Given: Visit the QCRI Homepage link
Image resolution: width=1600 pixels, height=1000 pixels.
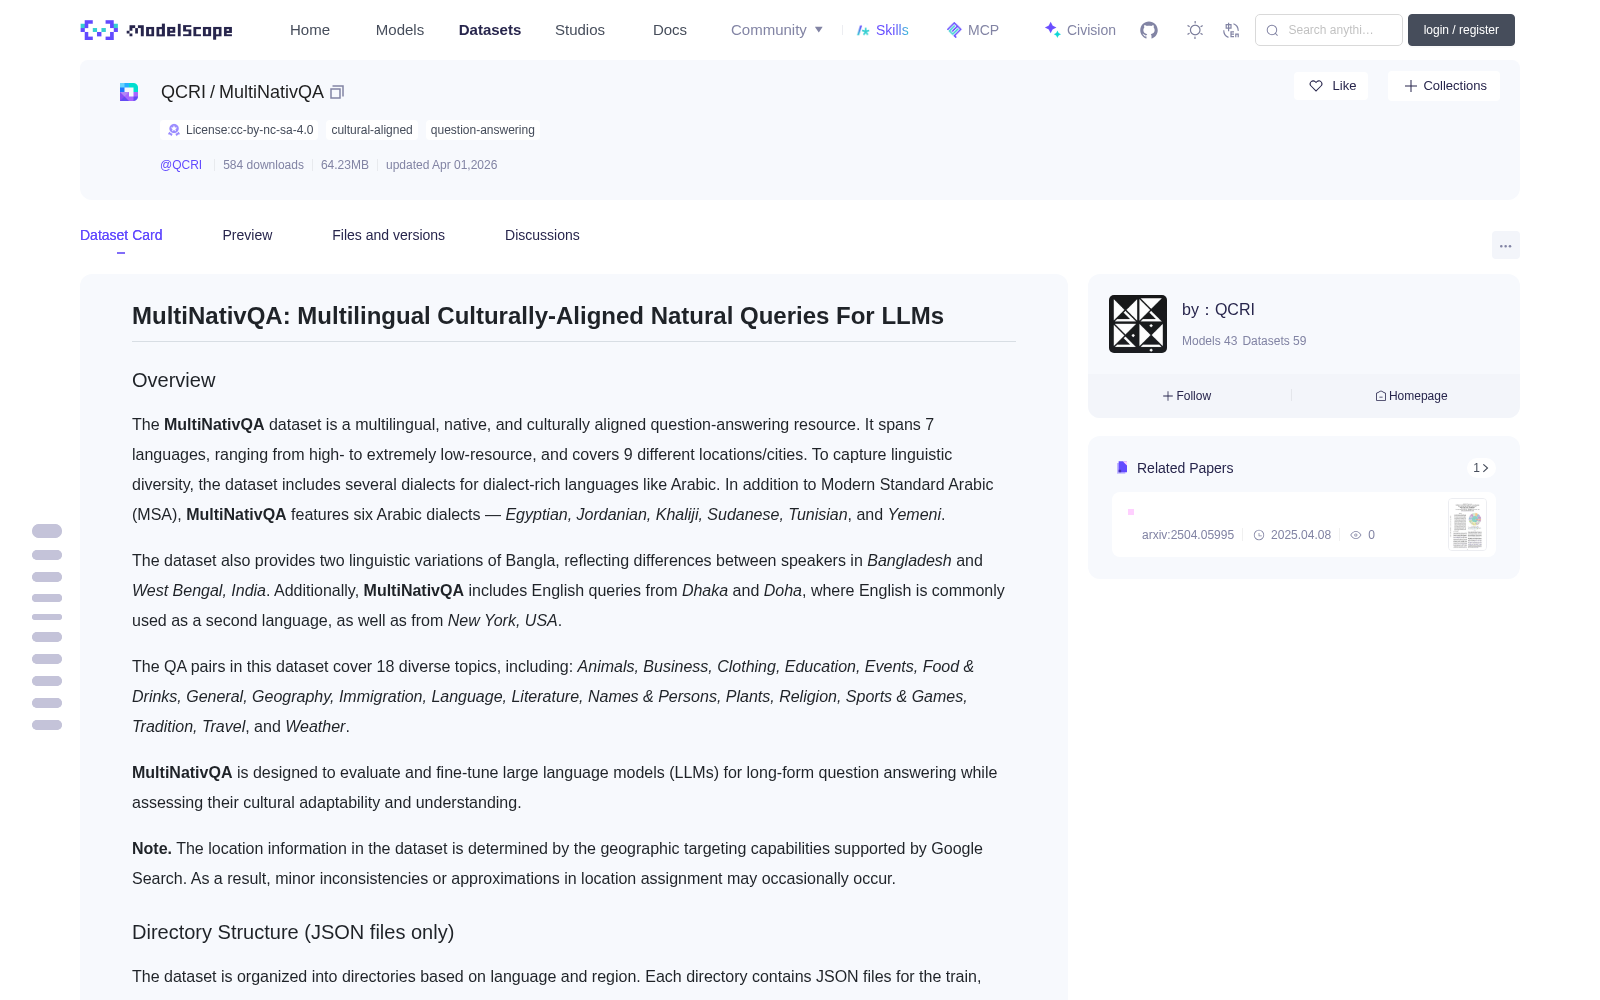Looking at the screenshot, I should click(1411, 396).
